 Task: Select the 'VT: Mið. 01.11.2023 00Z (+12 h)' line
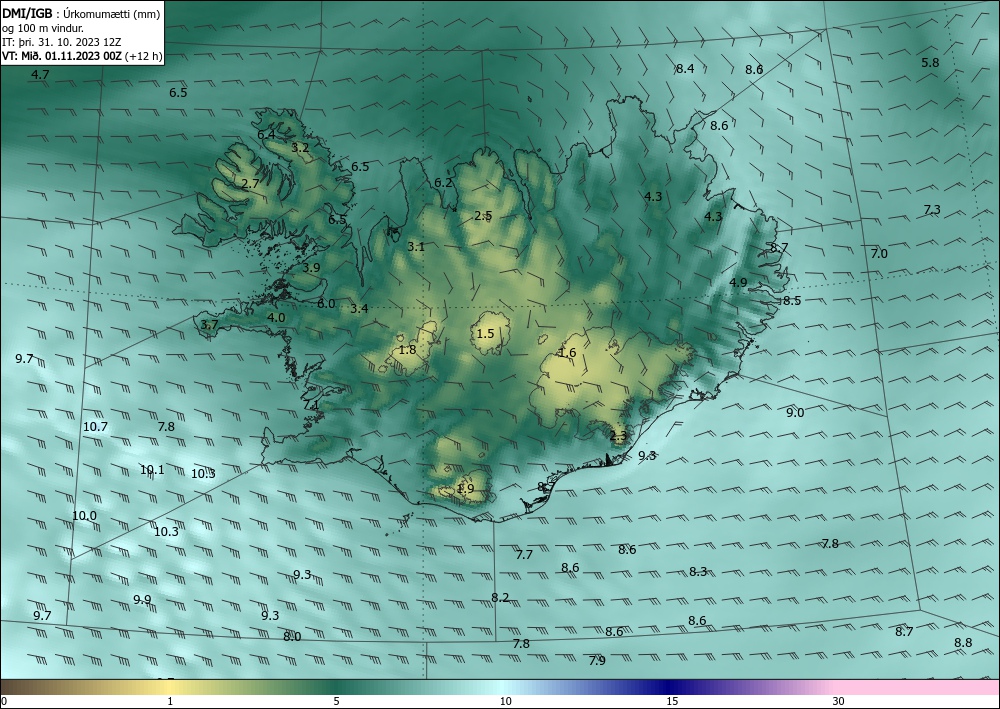82,56
